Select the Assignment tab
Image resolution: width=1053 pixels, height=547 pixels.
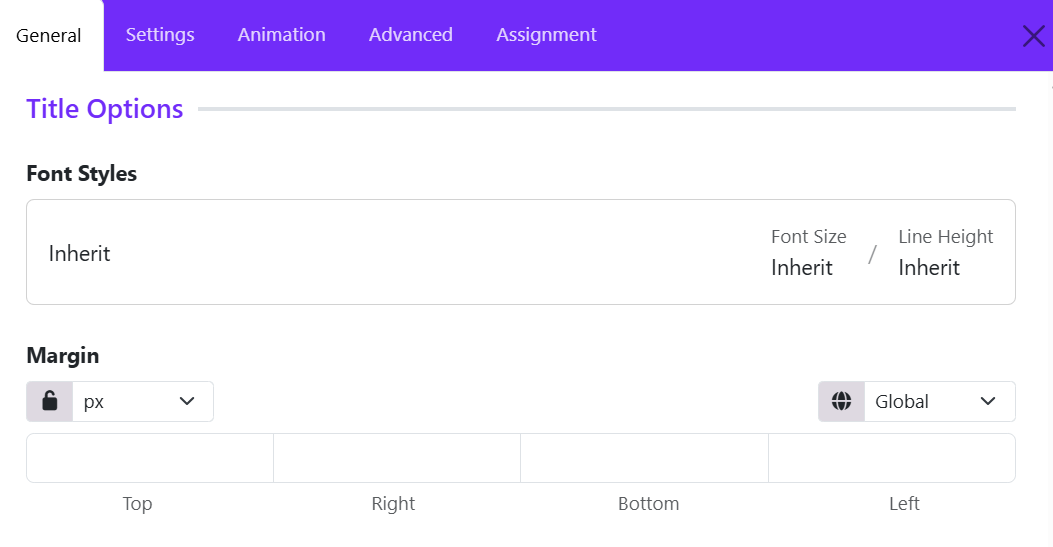pyautogui.click(x=546, y=35)
